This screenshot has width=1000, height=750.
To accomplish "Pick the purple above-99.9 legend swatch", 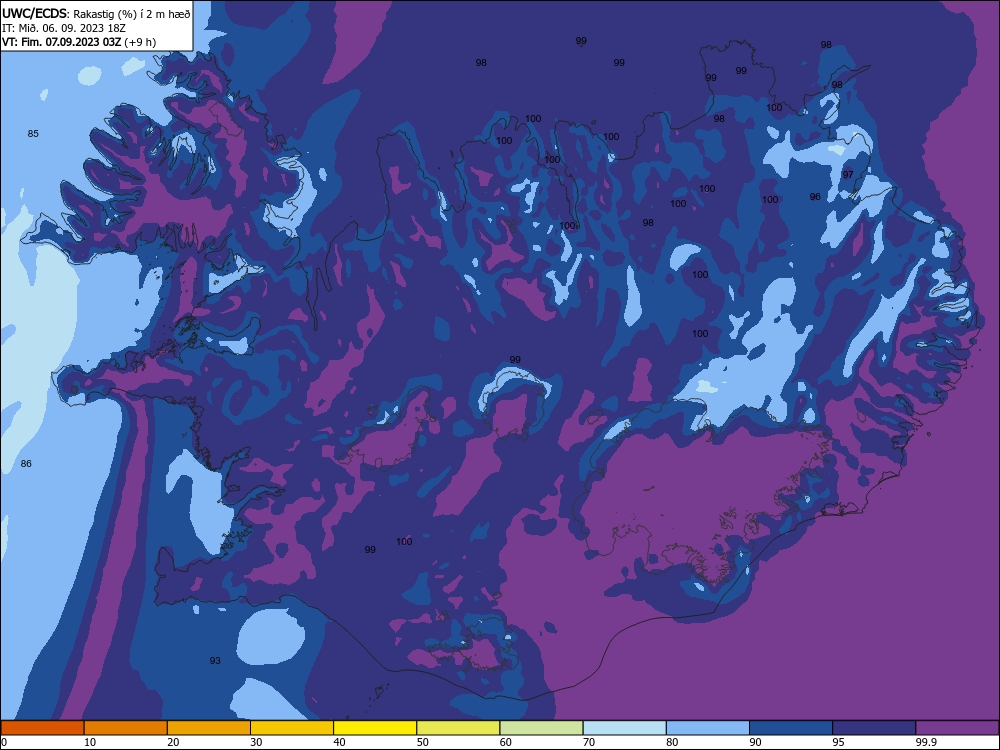I will (957, 728).
